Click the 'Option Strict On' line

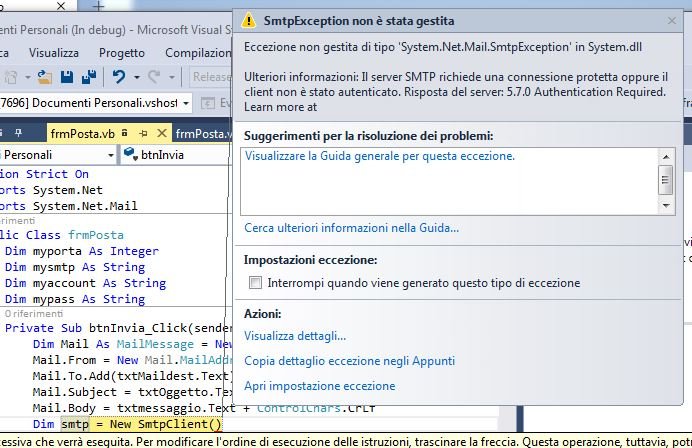point(44,174)
